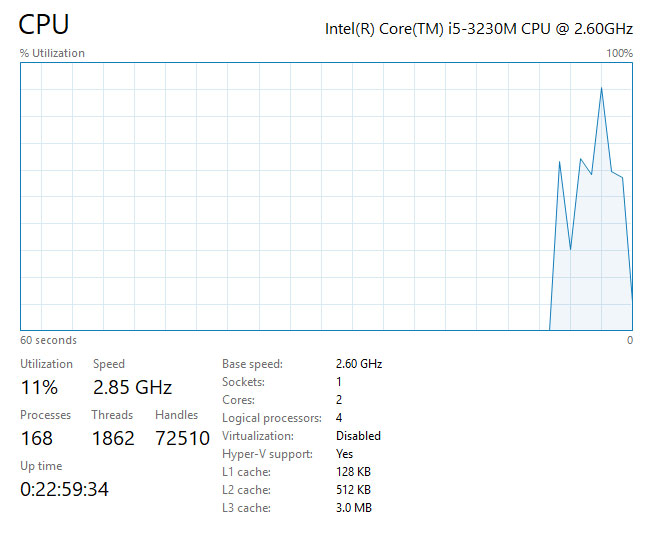Click the 60 seconds axis label
The width and height of the screenshot is (646, 534).
pos(48,340)
